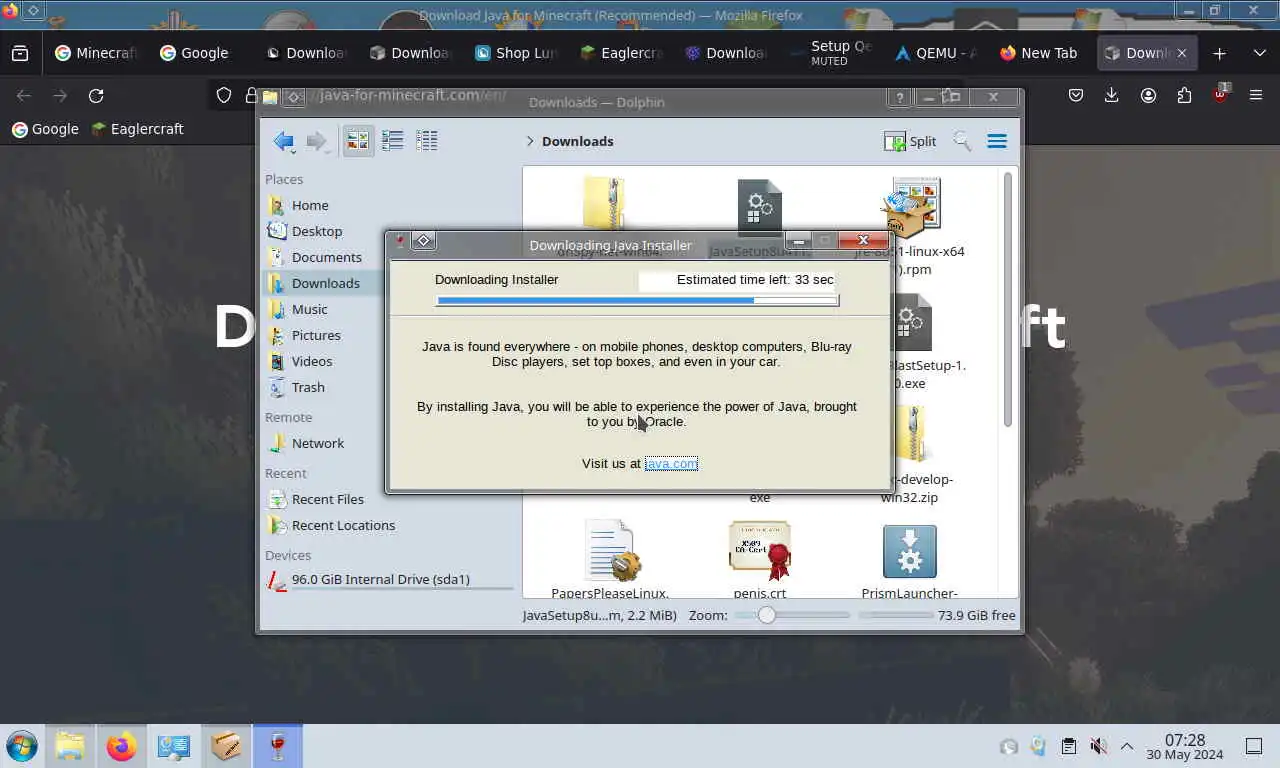Switch to the Google Firefox tab

(195, 53)
